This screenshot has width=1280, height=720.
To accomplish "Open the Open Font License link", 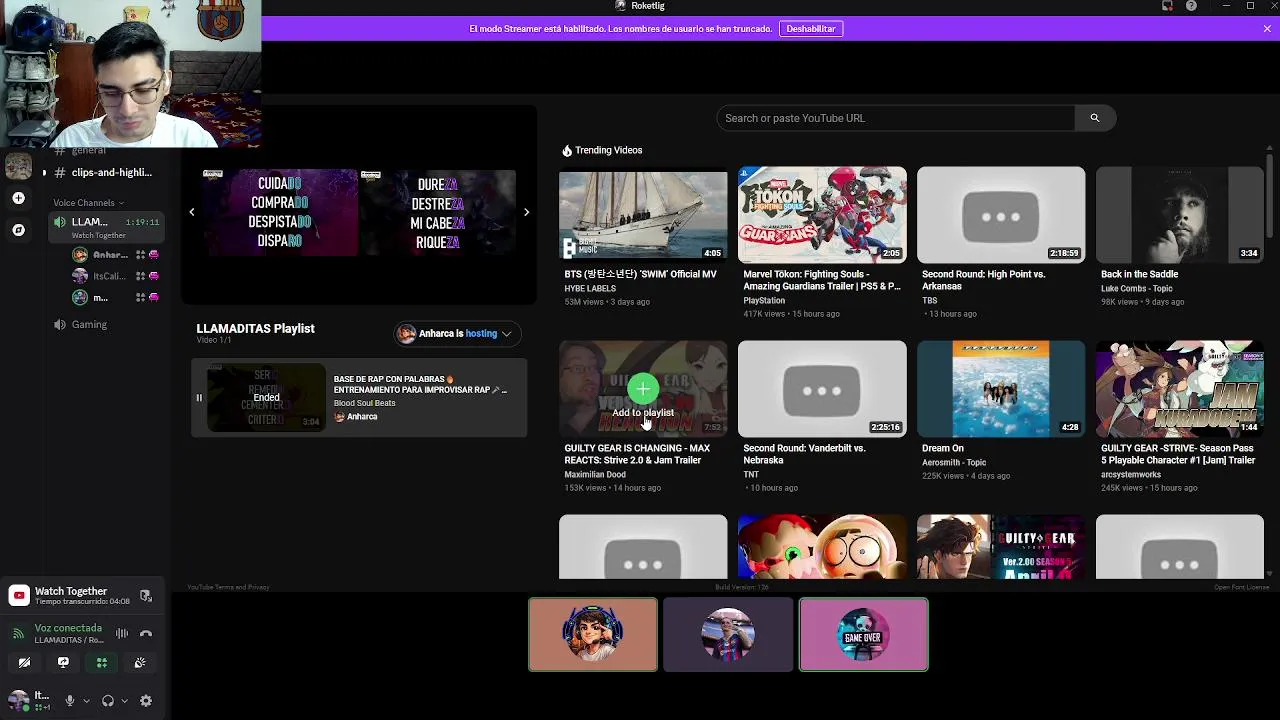I will [1242, 587].
